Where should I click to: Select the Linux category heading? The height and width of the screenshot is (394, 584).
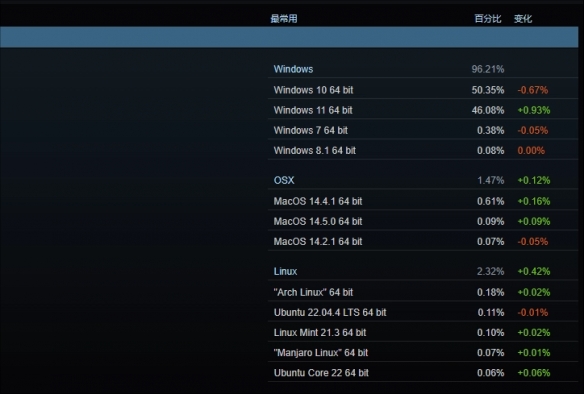(285, 271)
